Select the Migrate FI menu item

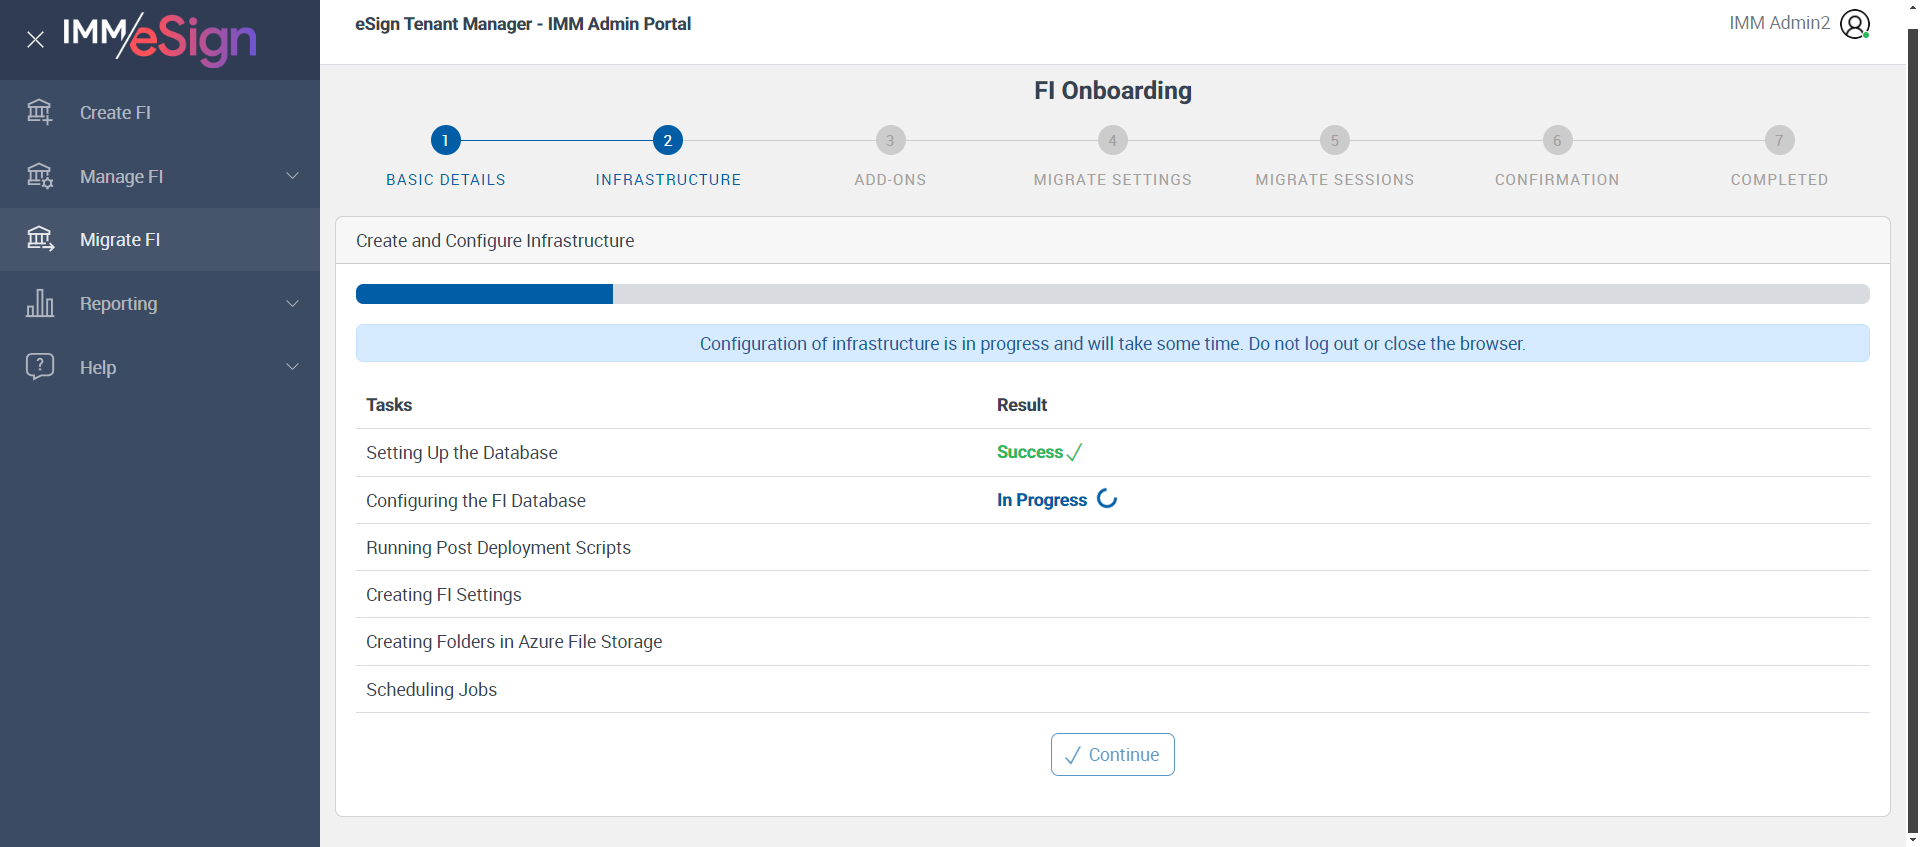coord(120,240)
